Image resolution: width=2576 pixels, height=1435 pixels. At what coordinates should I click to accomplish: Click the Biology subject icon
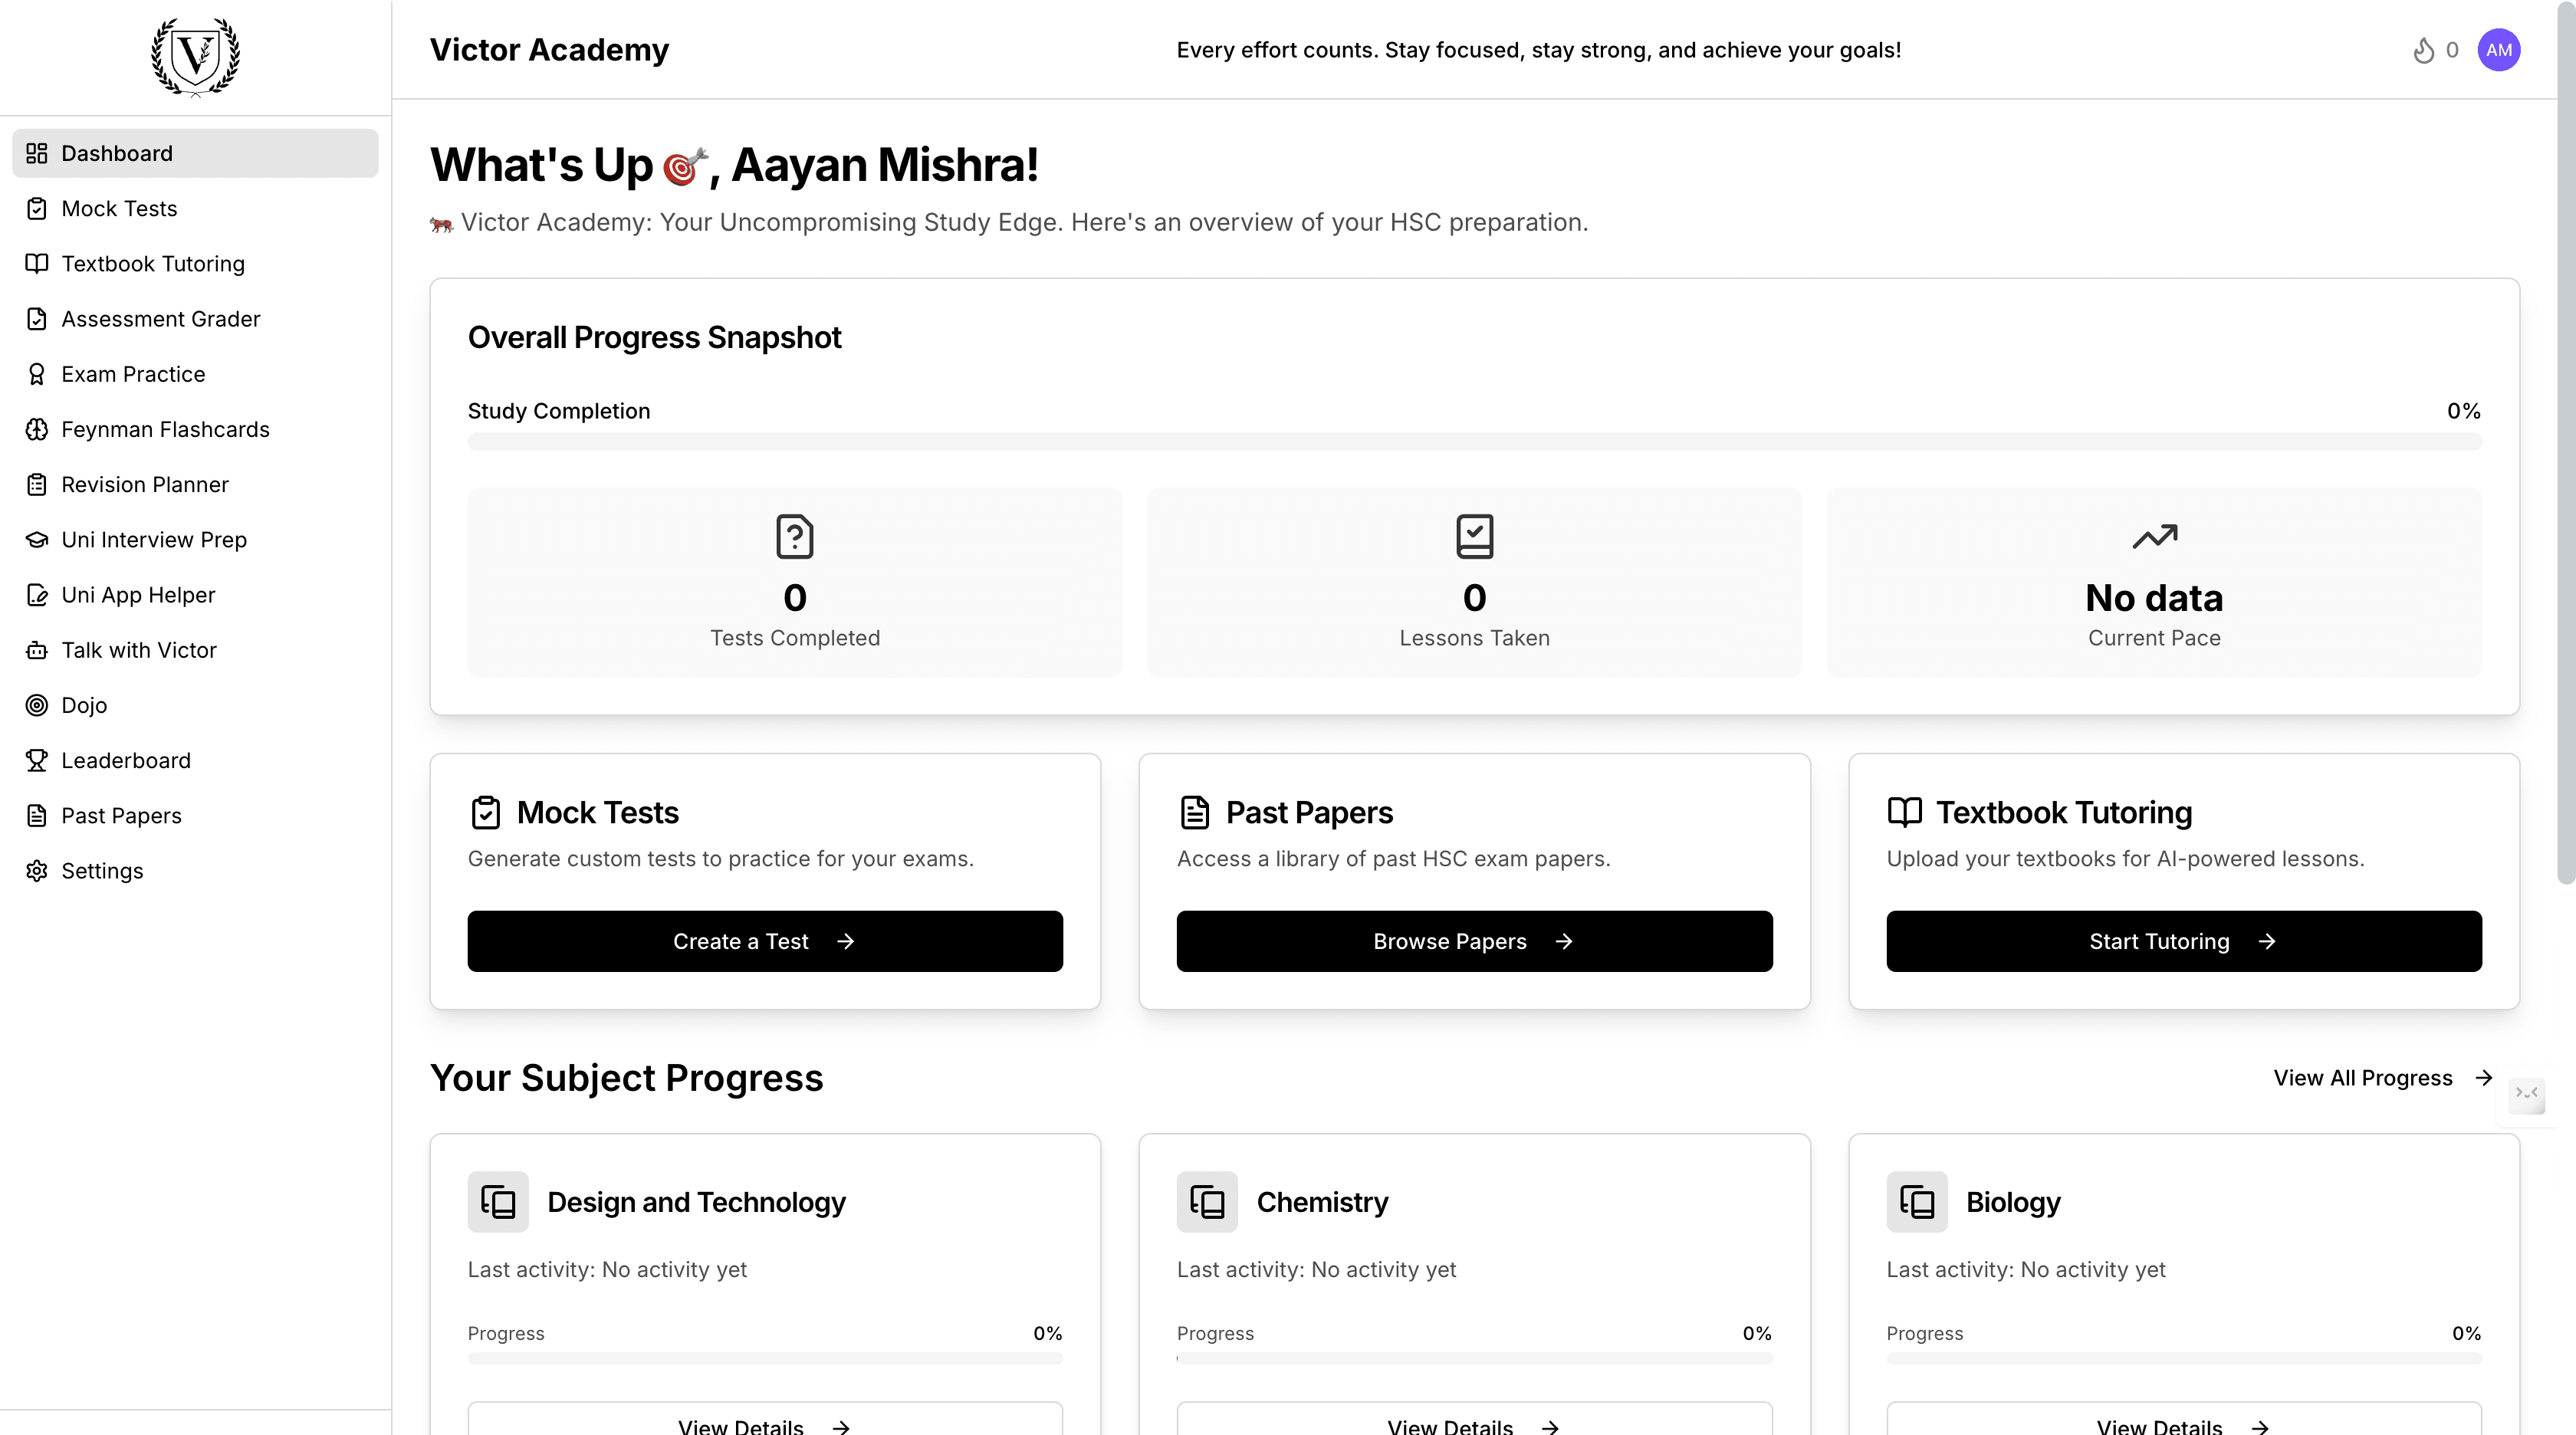(1916, 1201)
